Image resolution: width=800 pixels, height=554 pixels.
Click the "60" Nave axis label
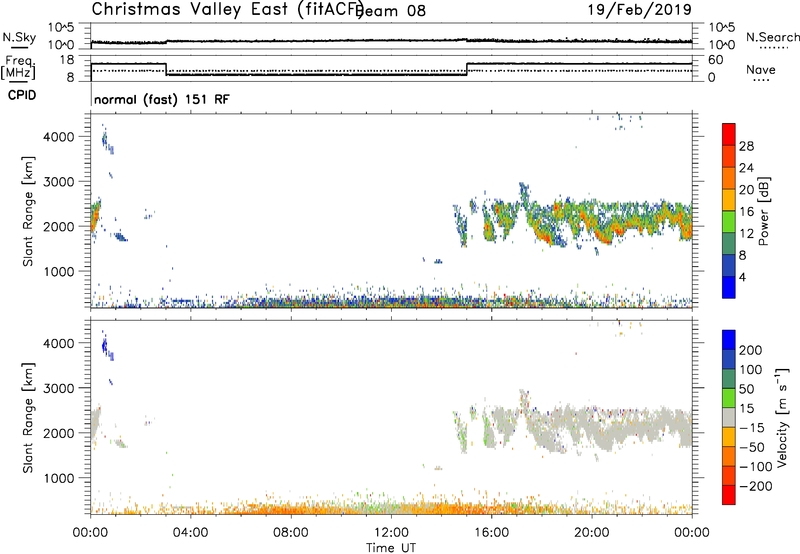pyautogui.click(x=716, y=60)
